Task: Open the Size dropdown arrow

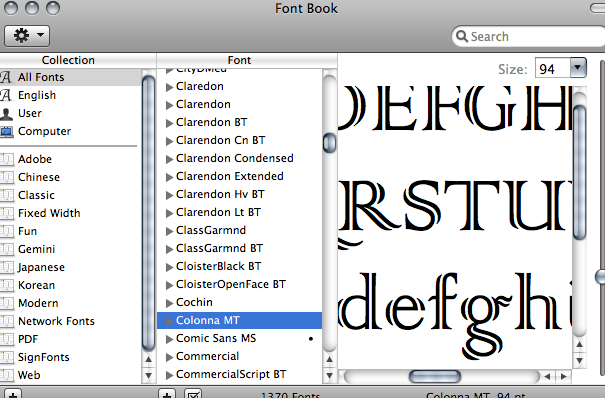Action: point(578,68)
